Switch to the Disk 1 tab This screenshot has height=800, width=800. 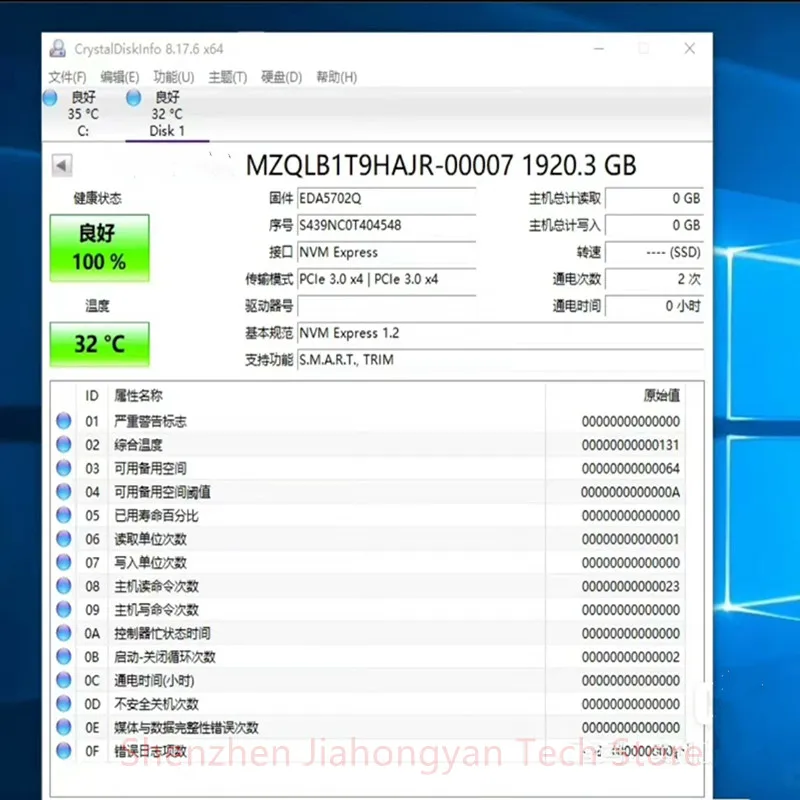pos(167,130)
